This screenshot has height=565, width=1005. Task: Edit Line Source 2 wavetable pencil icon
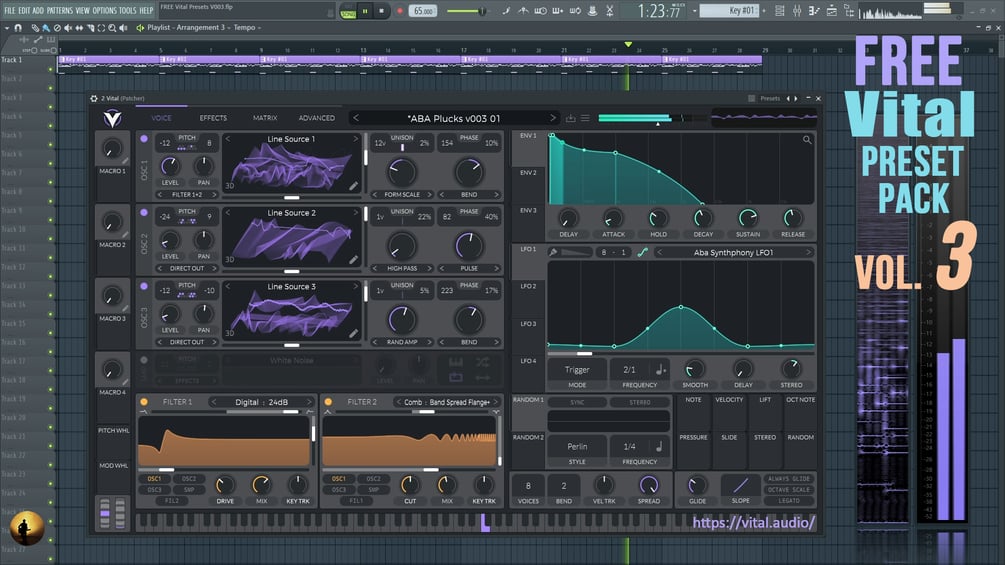click(353, 260)
